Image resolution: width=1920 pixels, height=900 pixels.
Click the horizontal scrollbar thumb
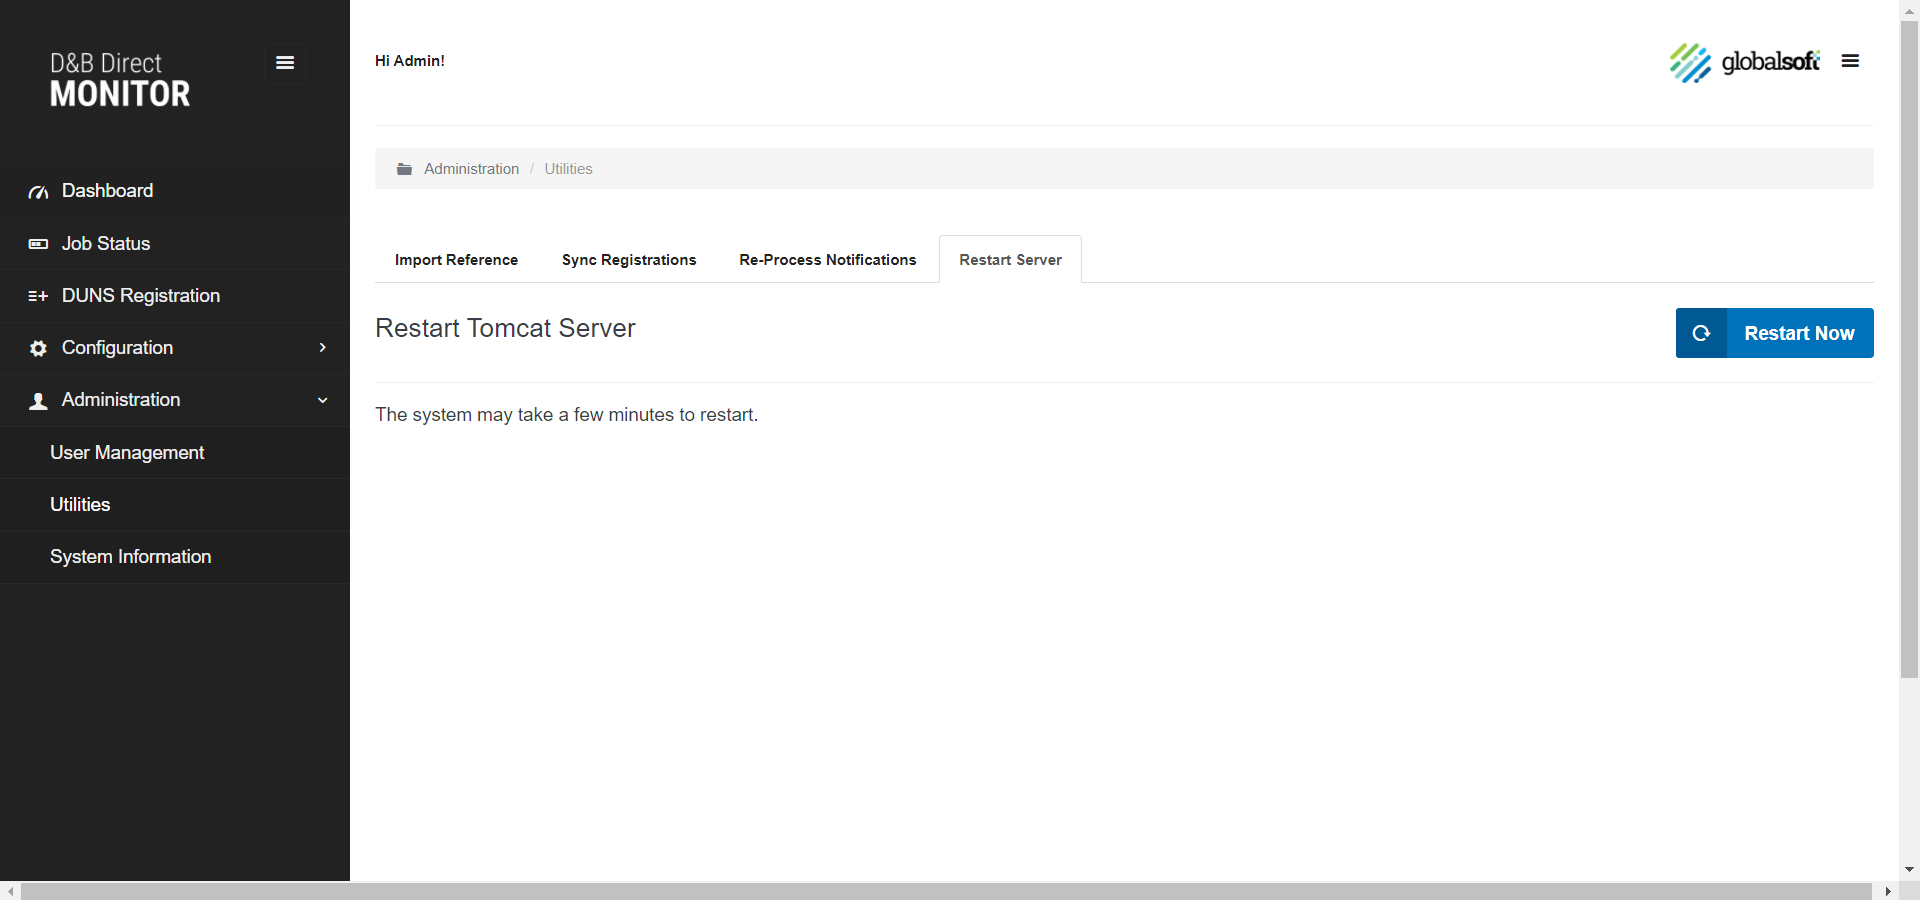(945, 891)
